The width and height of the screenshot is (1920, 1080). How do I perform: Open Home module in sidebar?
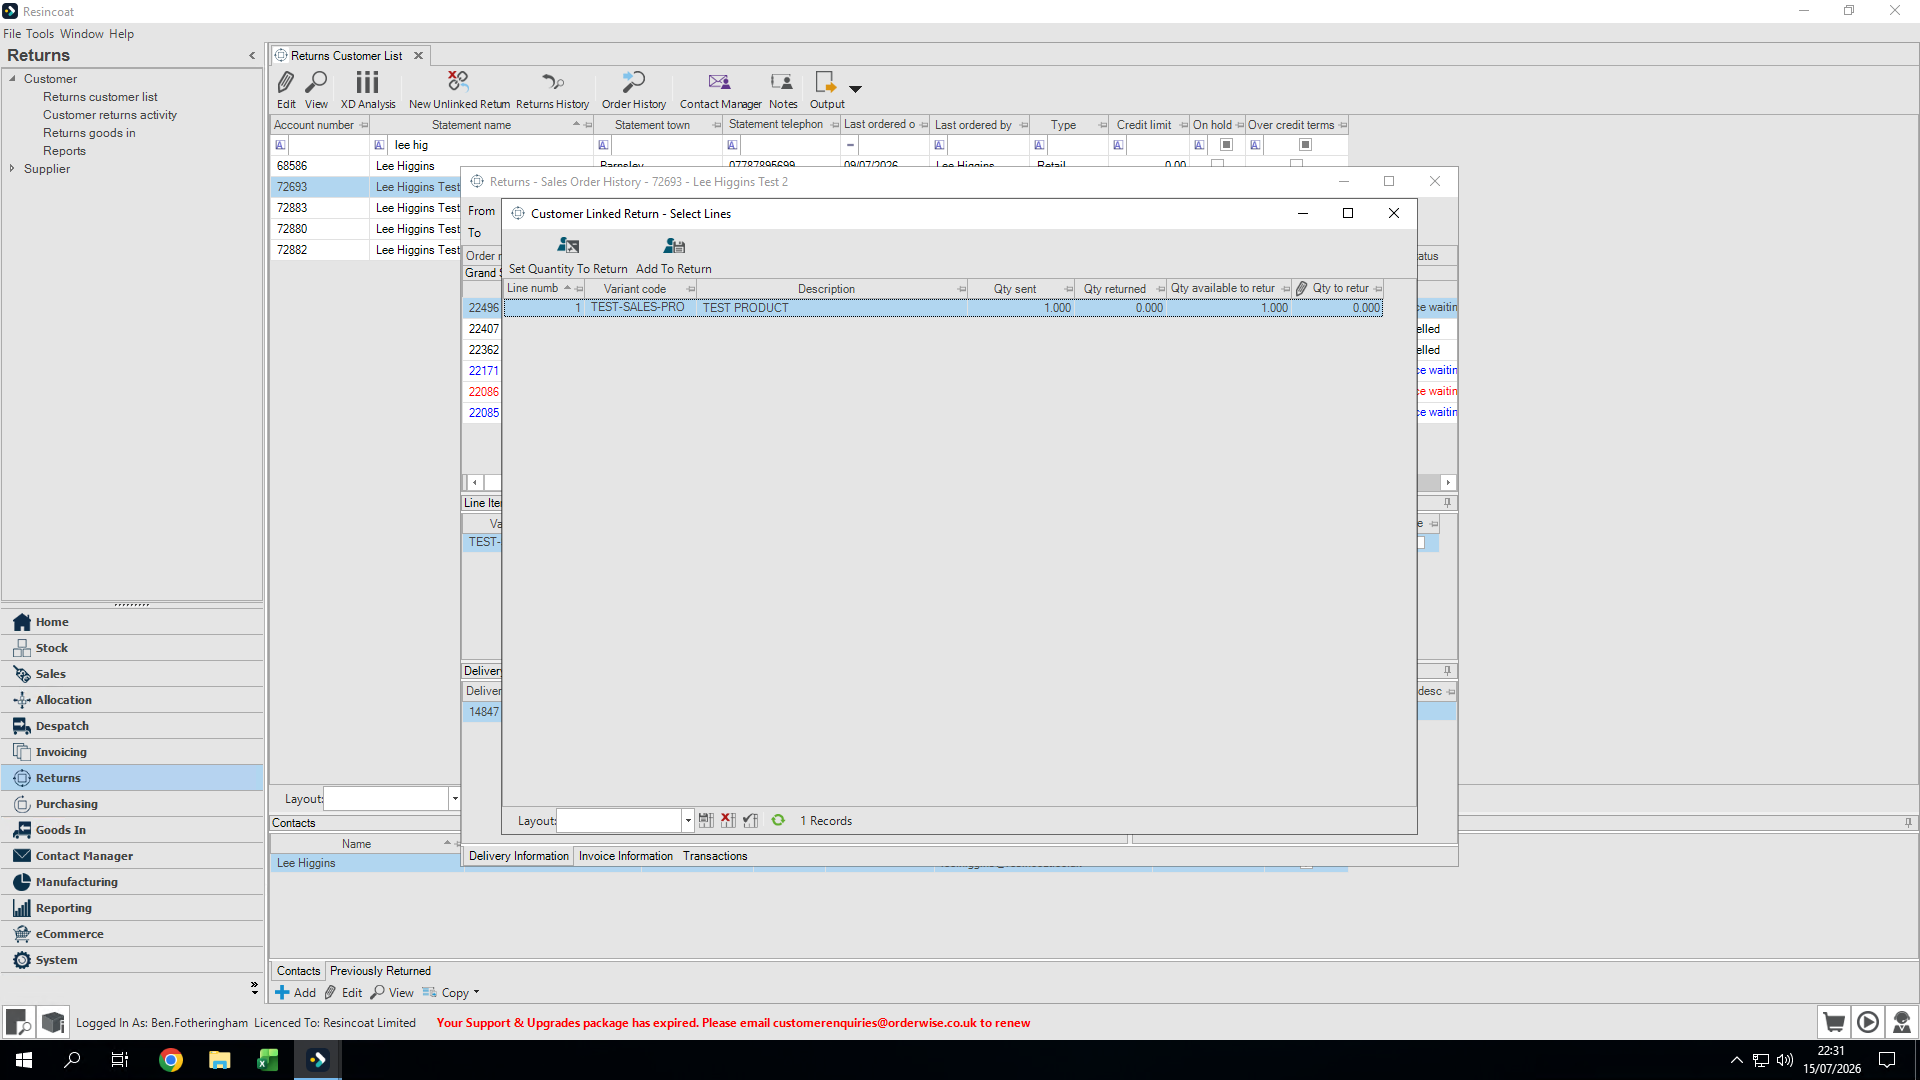(x=132, y=622)
